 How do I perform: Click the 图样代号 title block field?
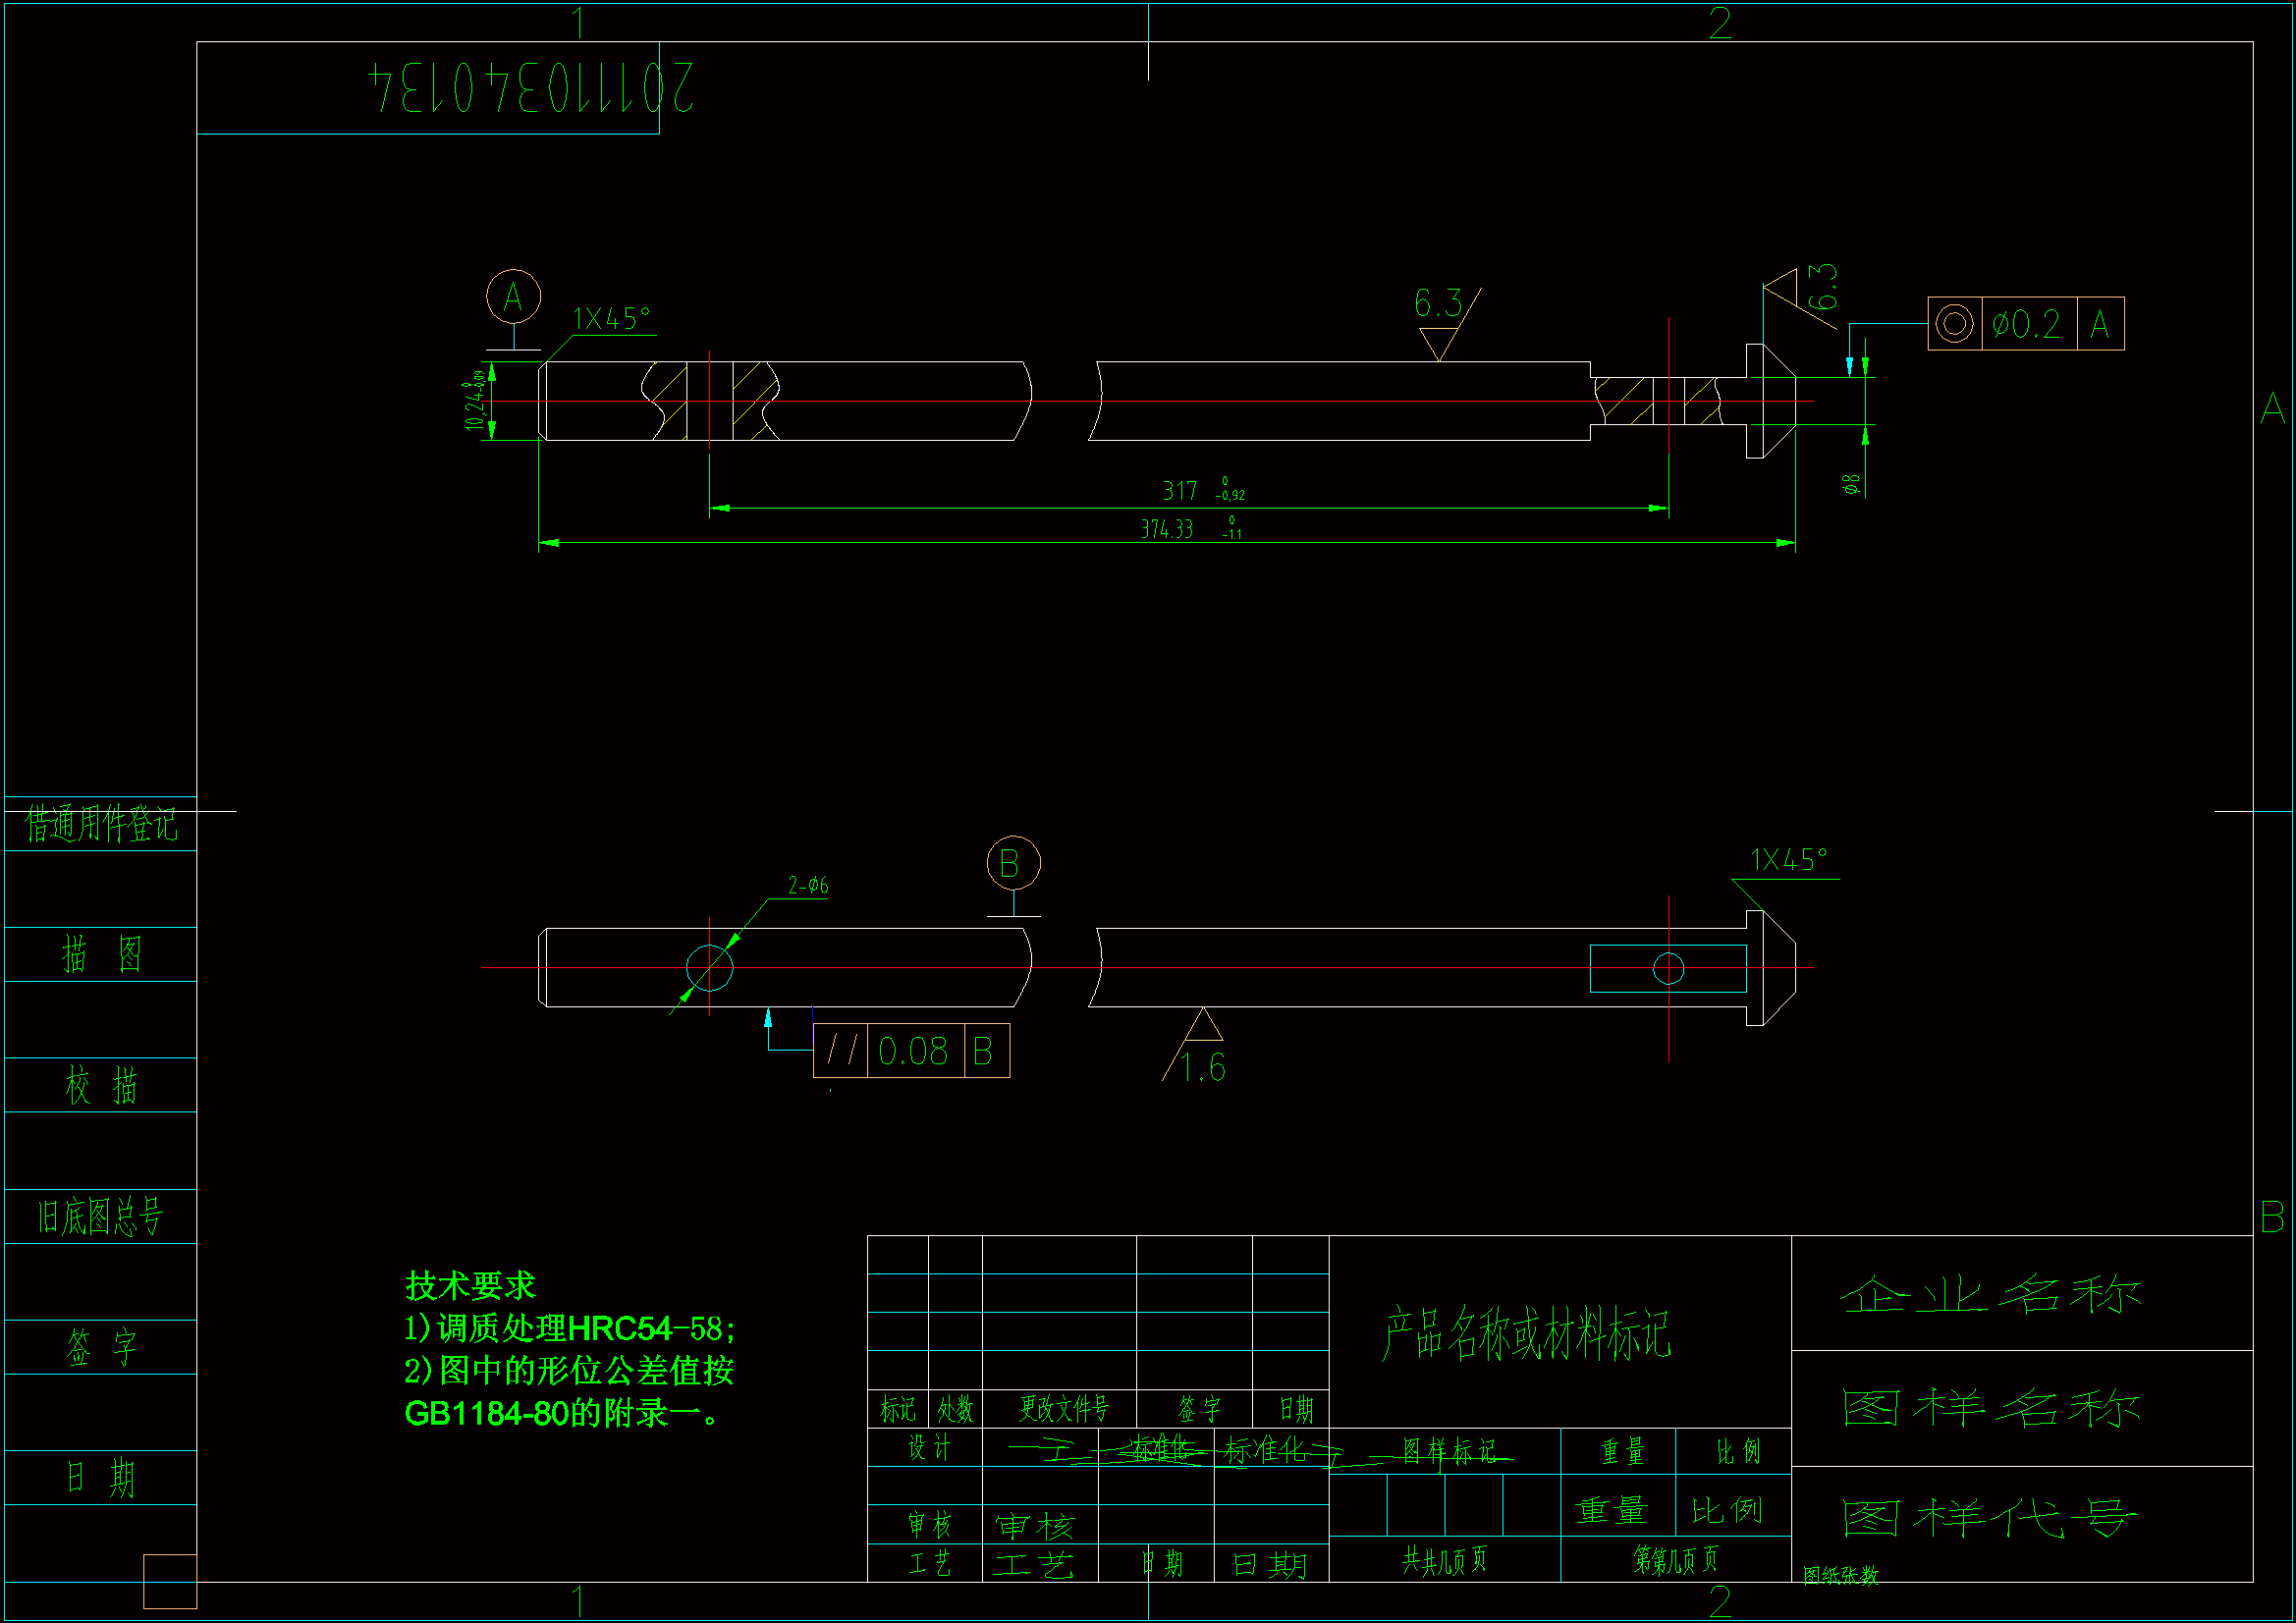pyautogui.click(x=1990, y=1520)
